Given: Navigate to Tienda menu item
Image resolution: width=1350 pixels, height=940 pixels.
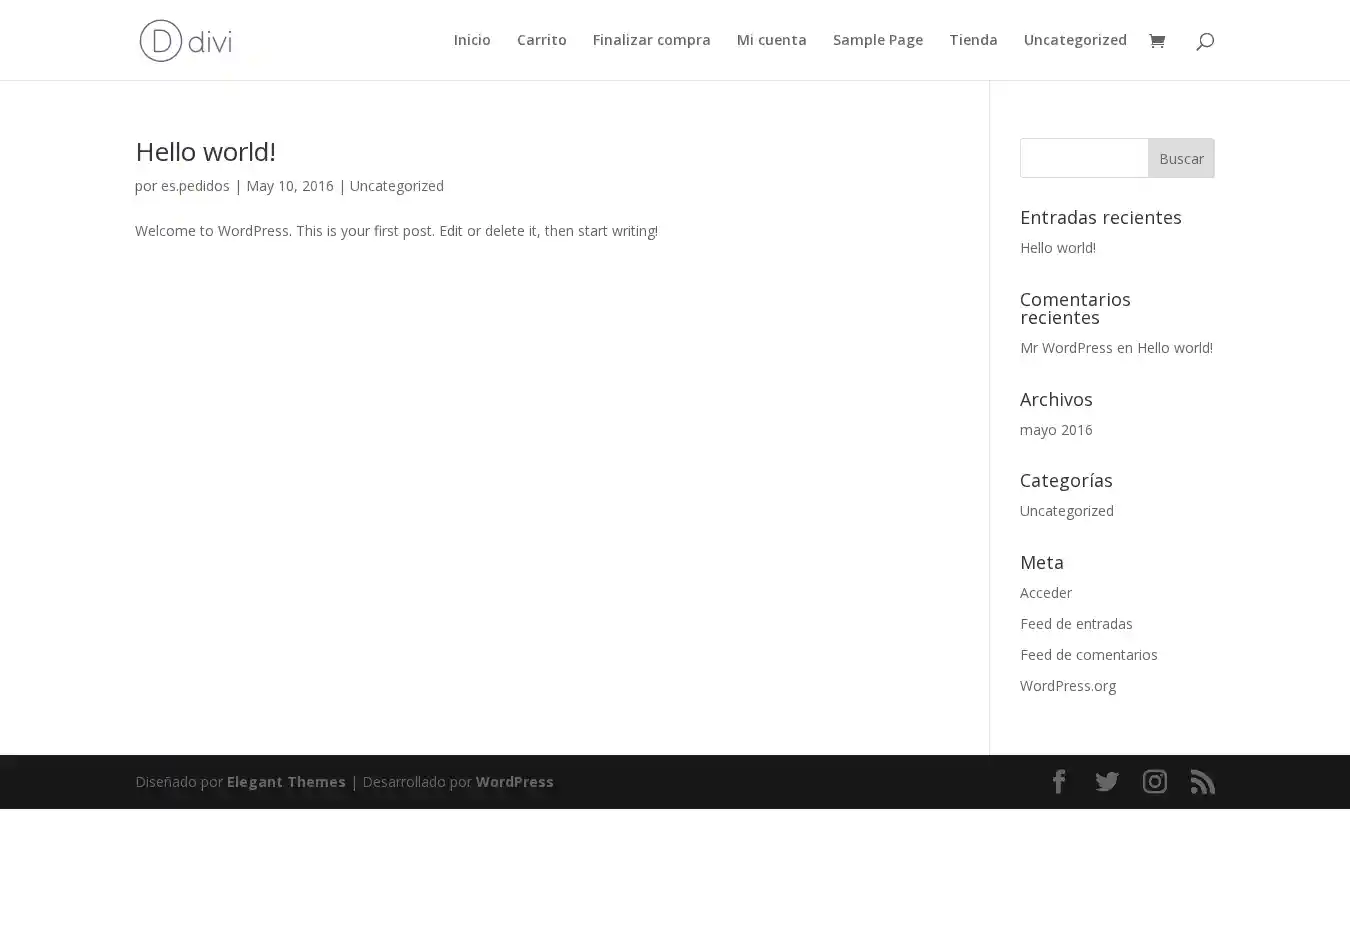Looking at the screenshot, I should coord(973,40).
